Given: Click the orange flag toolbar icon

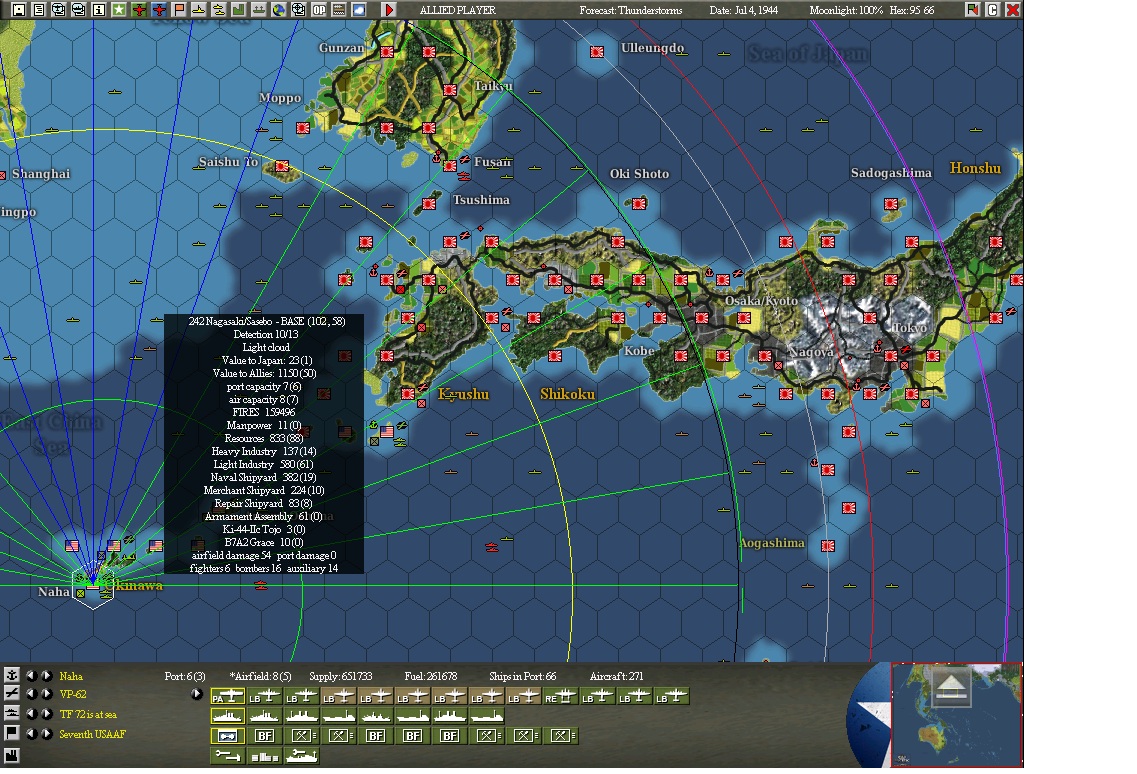Looking at the screenshot, I should [179, 9].
